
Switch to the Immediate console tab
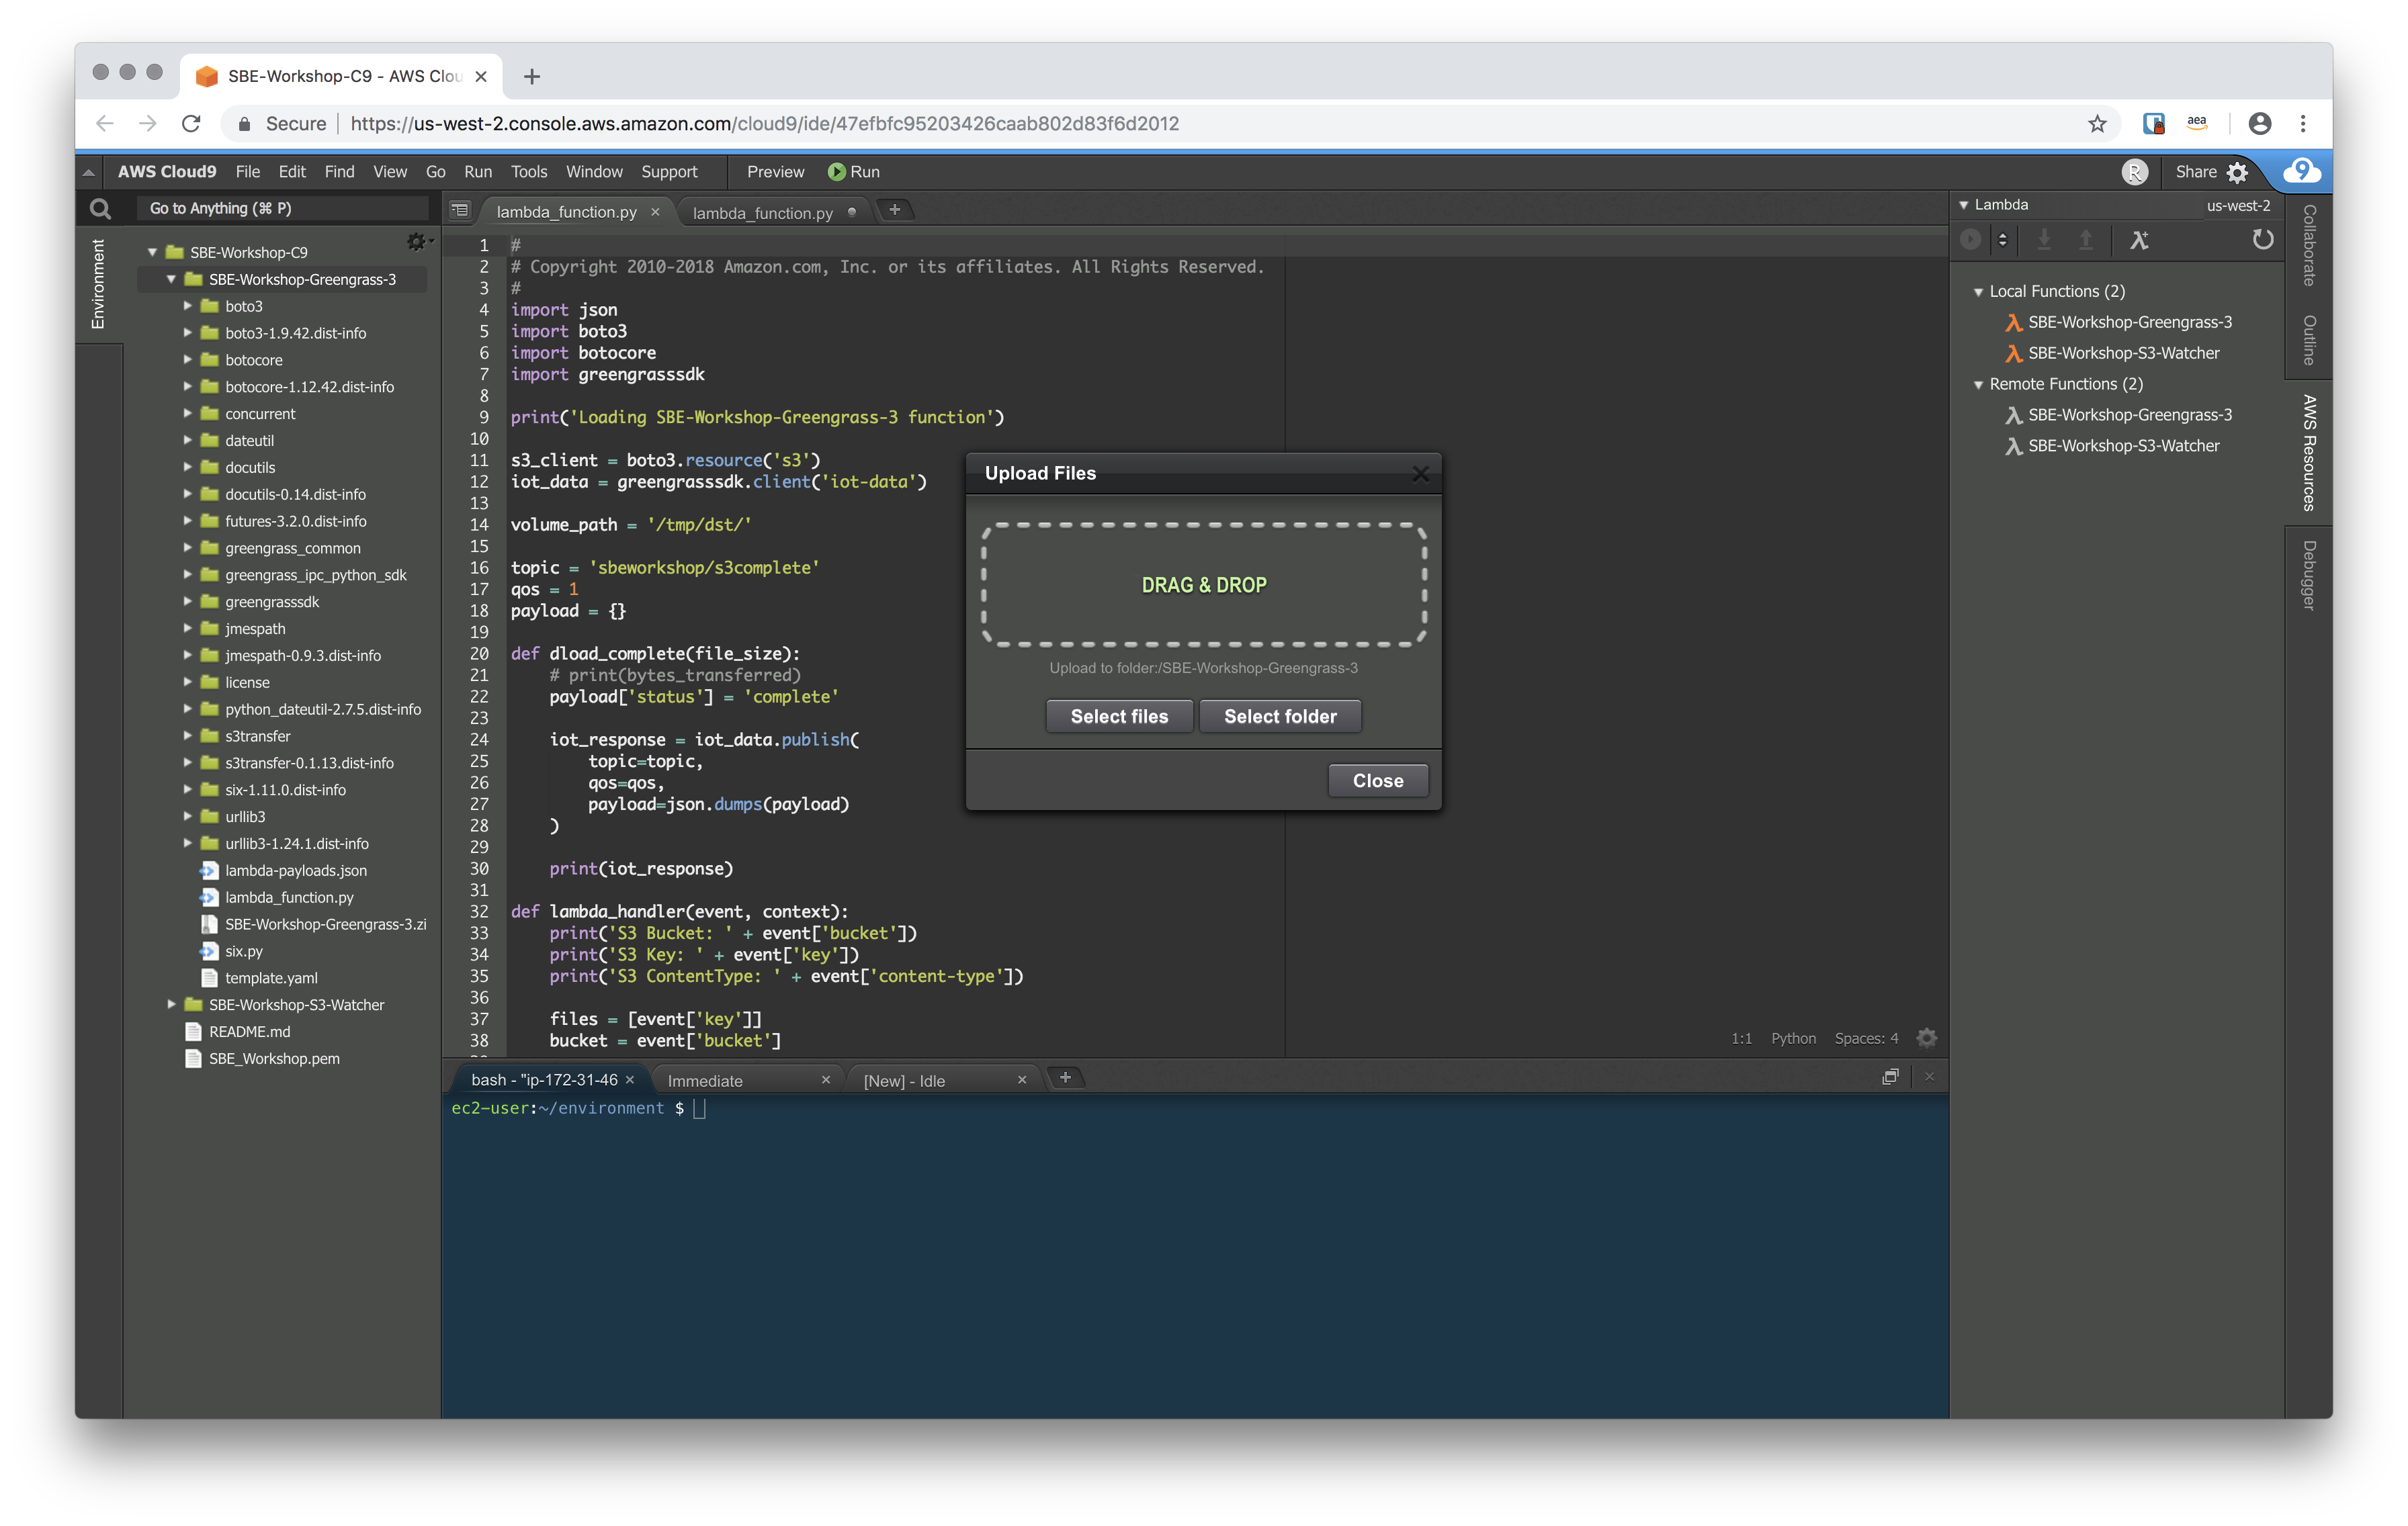705,1081
